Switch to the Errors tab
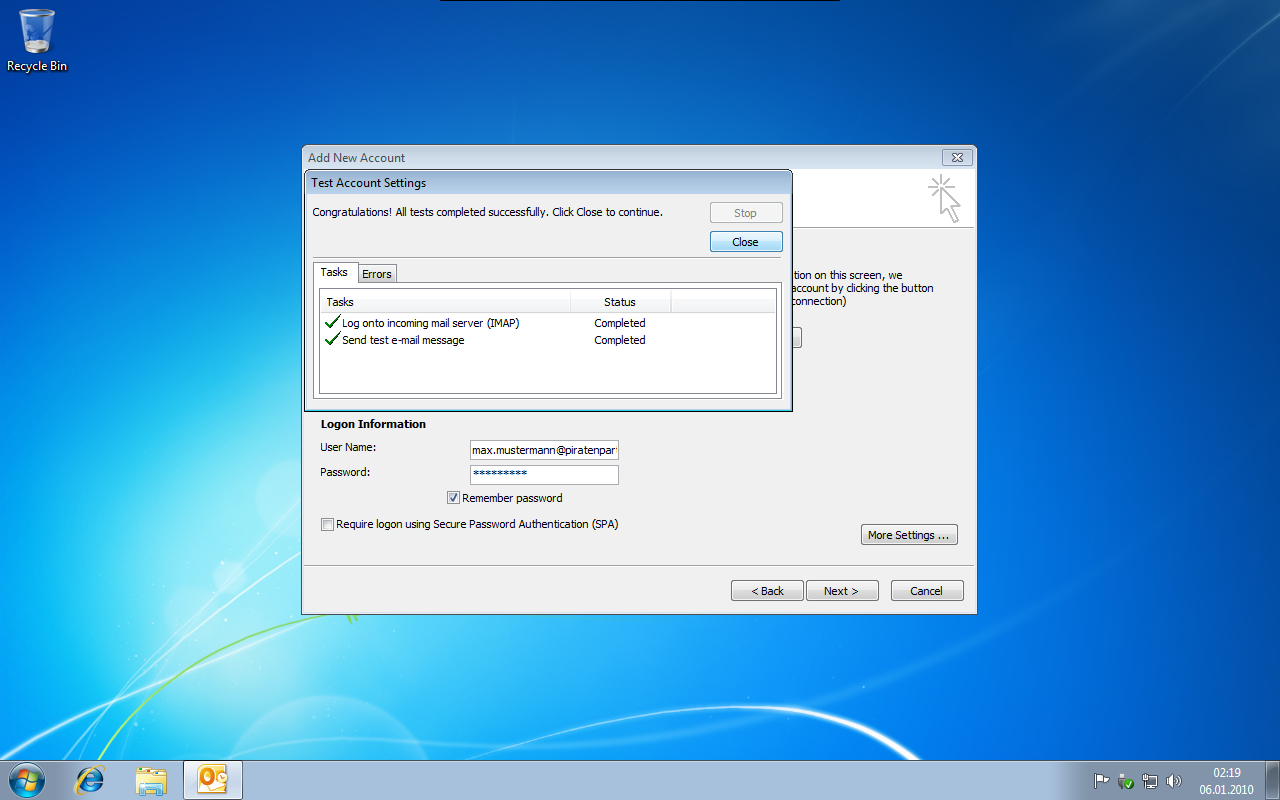The width and height of the screenshot is (1280, 800). (x=377, y=274)
